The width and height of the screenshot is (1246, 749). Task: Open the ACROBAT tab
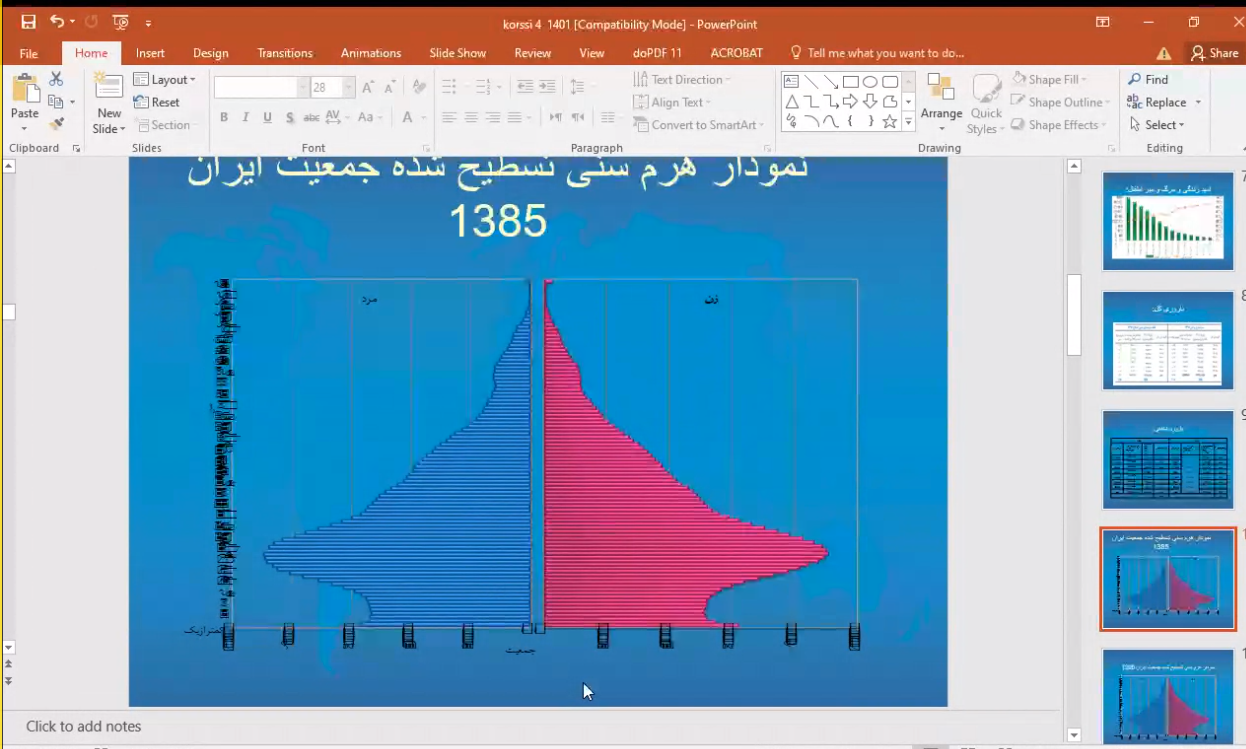(x=737, y=53)
